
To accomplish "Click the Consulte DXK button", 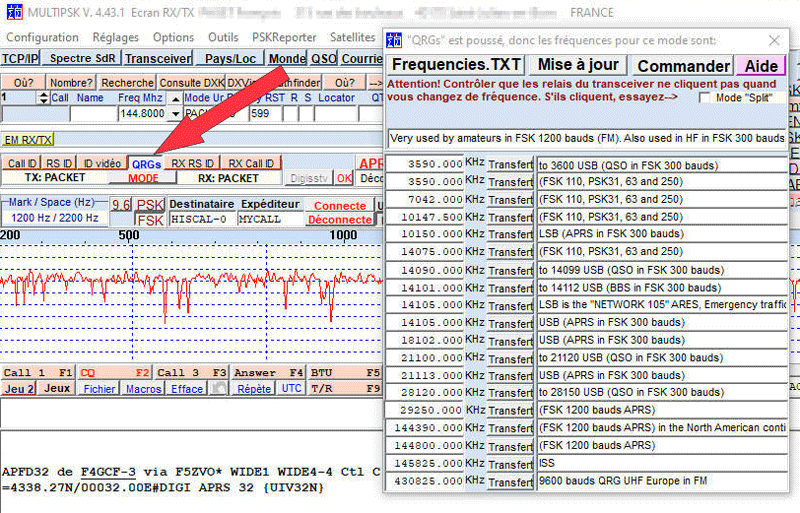I will [x=191, y=83].
